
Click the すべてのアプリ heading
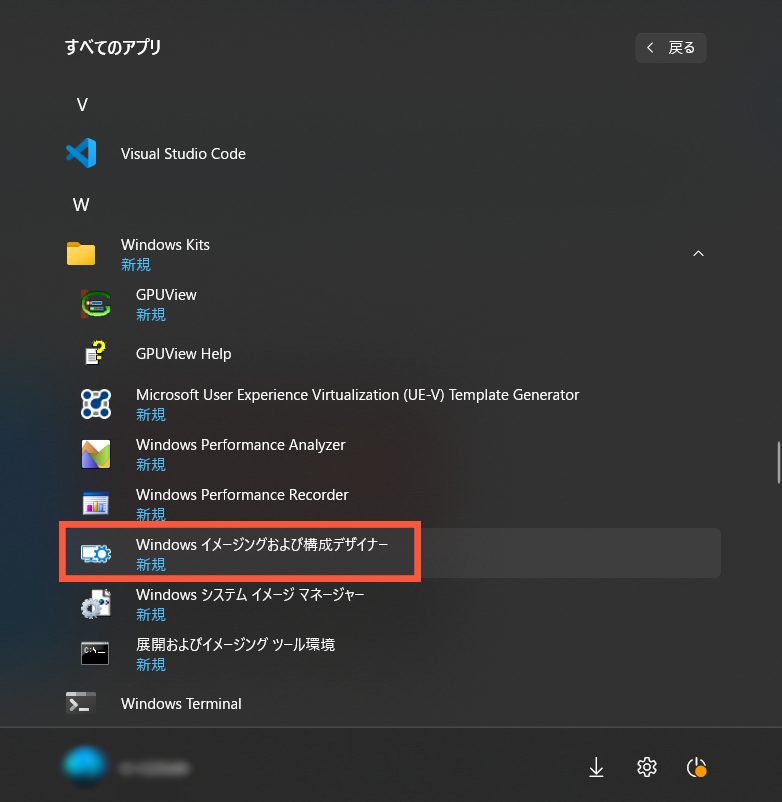113,47
